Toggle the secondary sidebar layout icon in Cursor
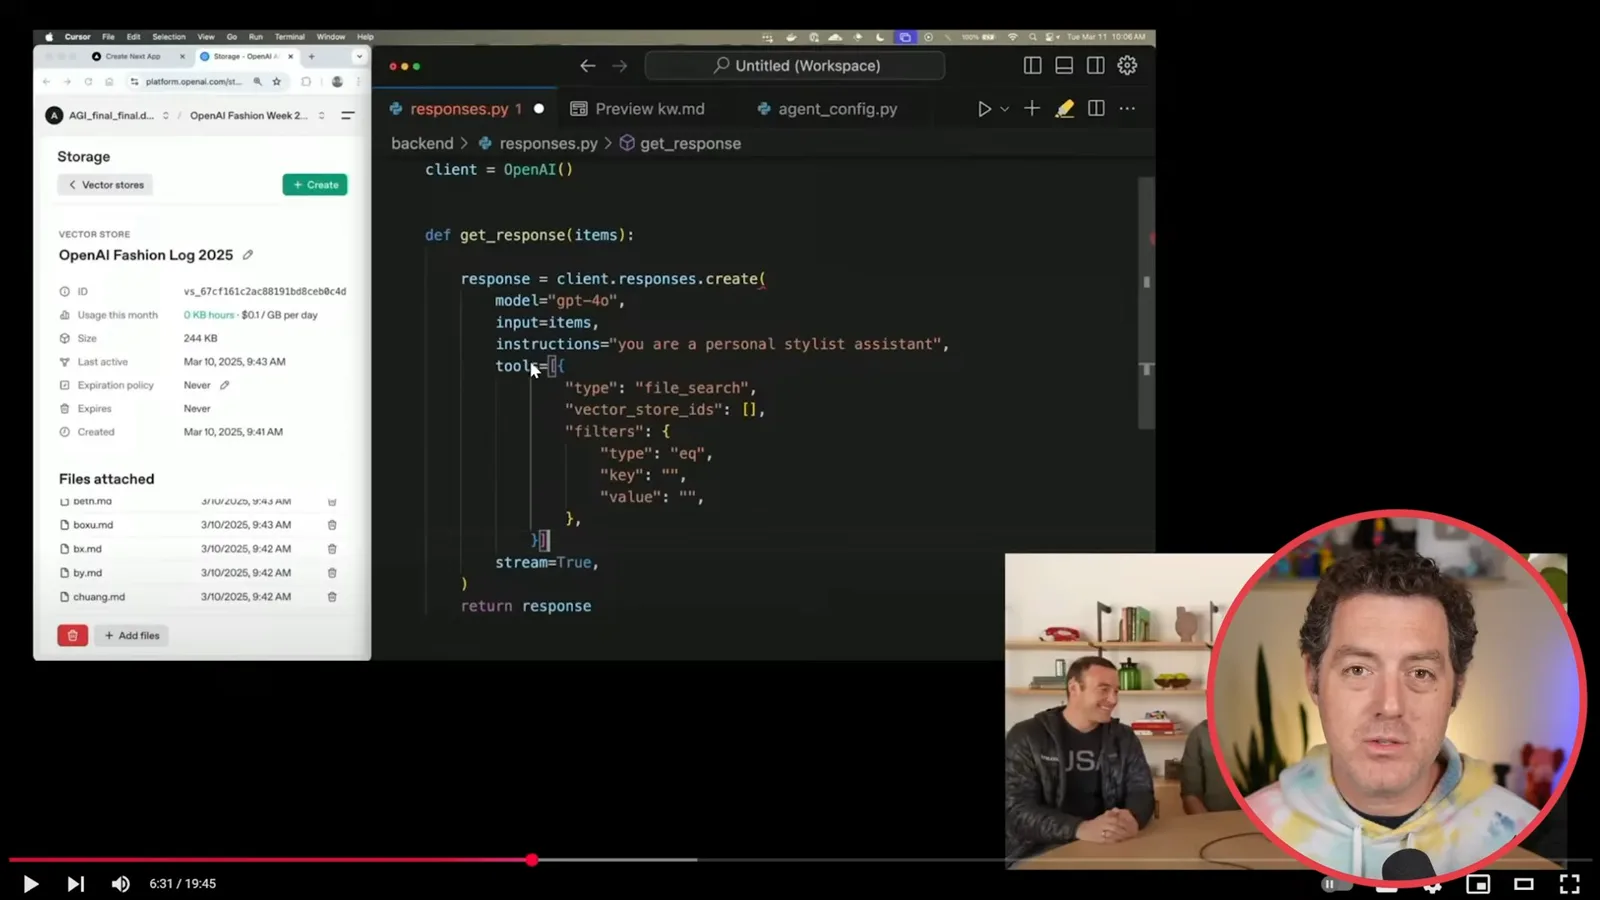1600x900 pixels. click(1096, 66)
